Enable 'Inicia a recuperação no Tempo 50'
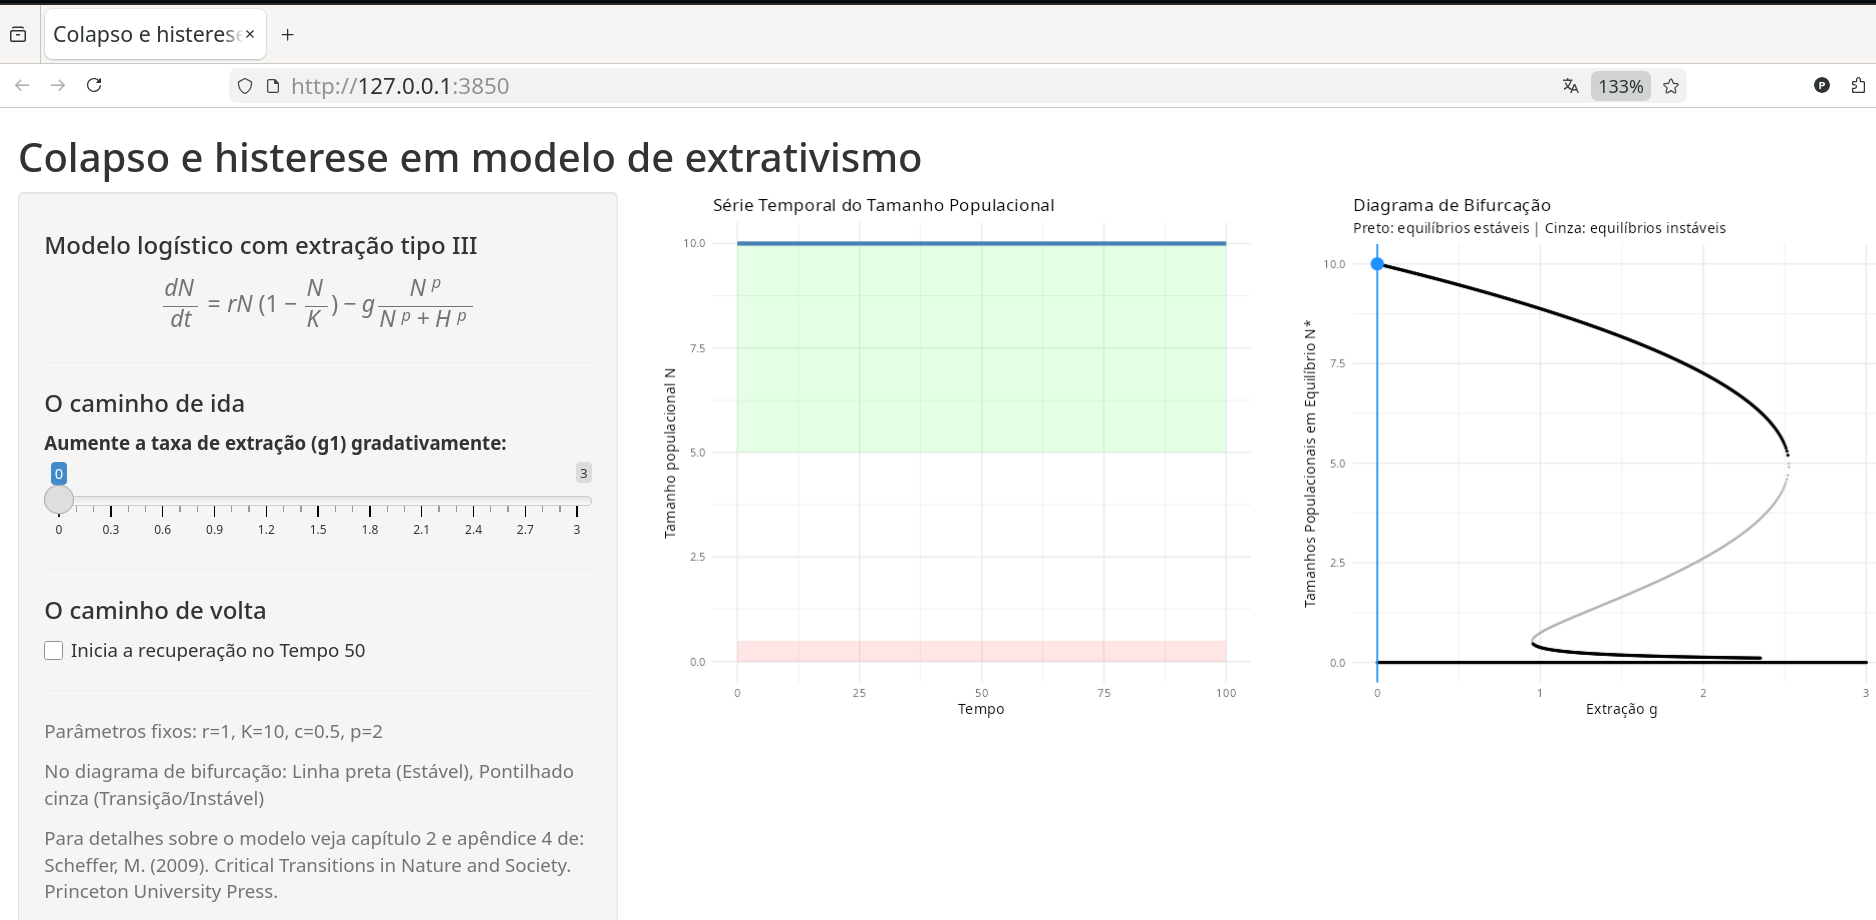Image resolution: width=1876 pixels, height=920 pixels. pos(54,651)
